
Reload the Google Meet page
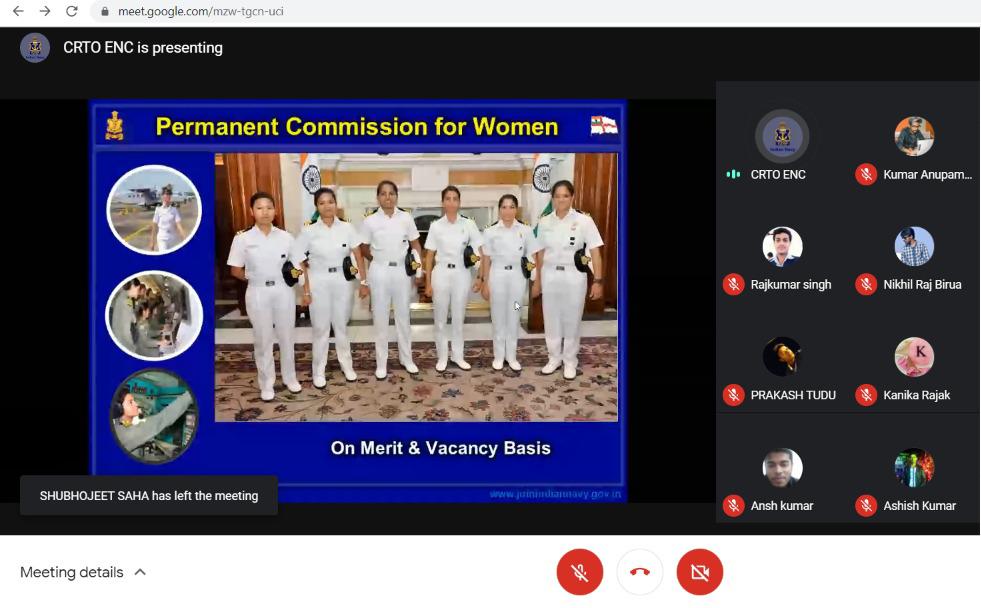point(71,11)
